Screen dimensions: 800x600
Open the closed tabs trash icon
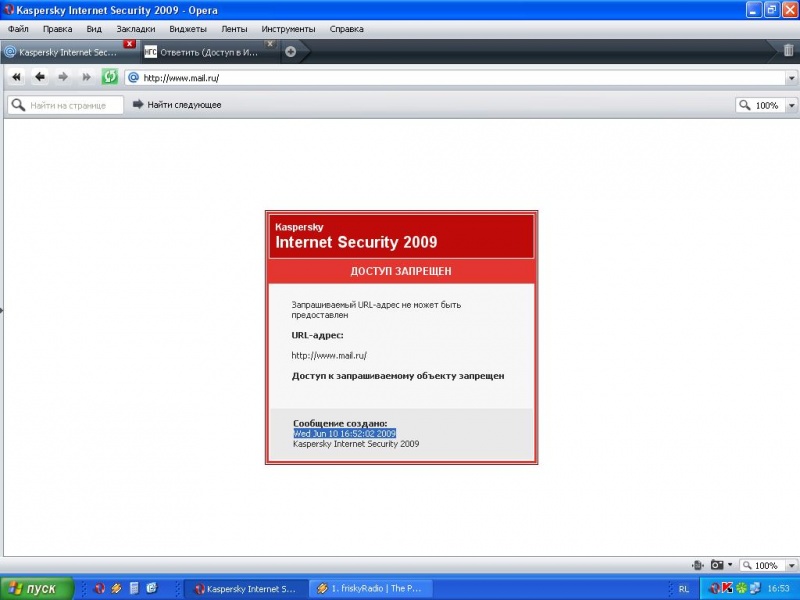click(x=788, y=51)
